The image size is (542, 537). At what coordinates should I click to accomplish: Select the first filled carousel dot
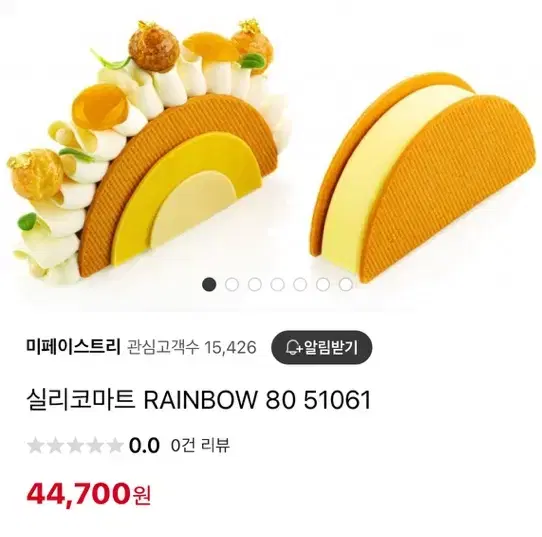click(x=209, y=284)
